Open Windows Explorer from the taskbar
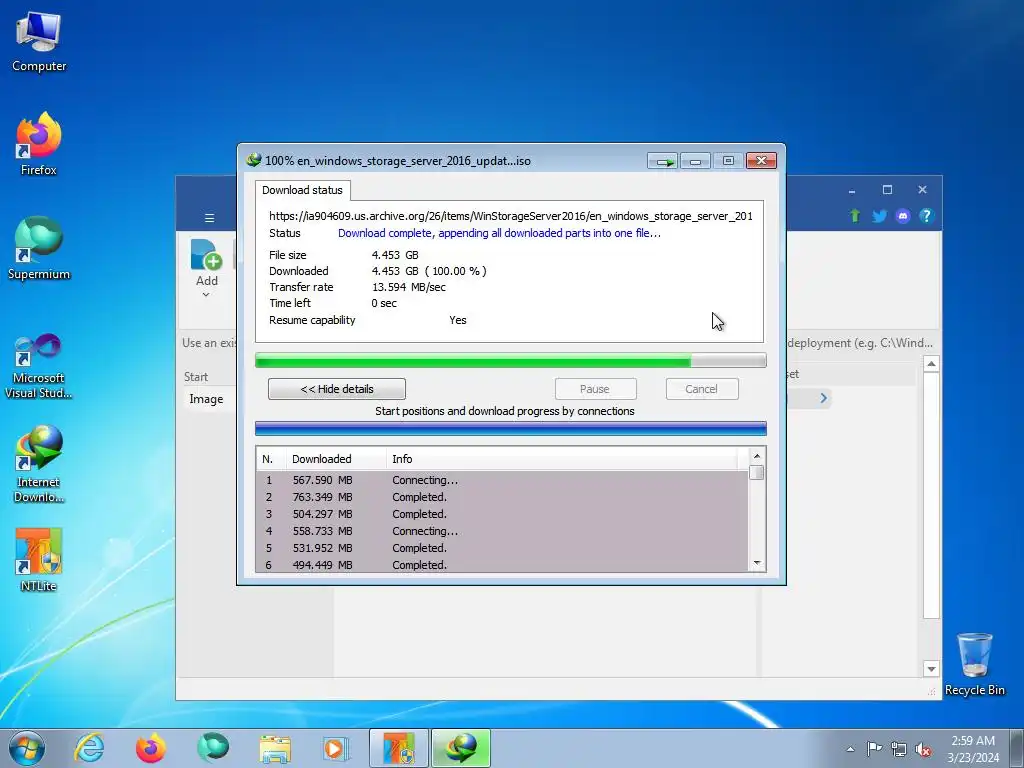This screenshot has height=768, width=1024. (x=275, y=748)
